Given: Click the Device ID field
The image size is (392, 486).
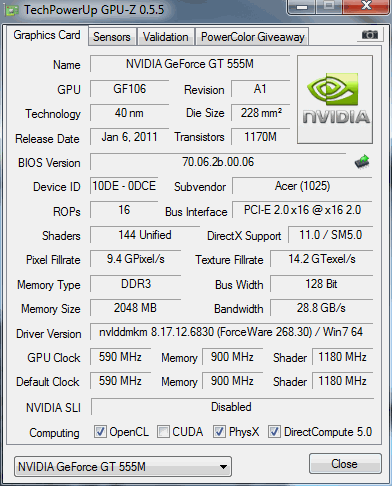Looking at the screenshot, I should (124, 186).
